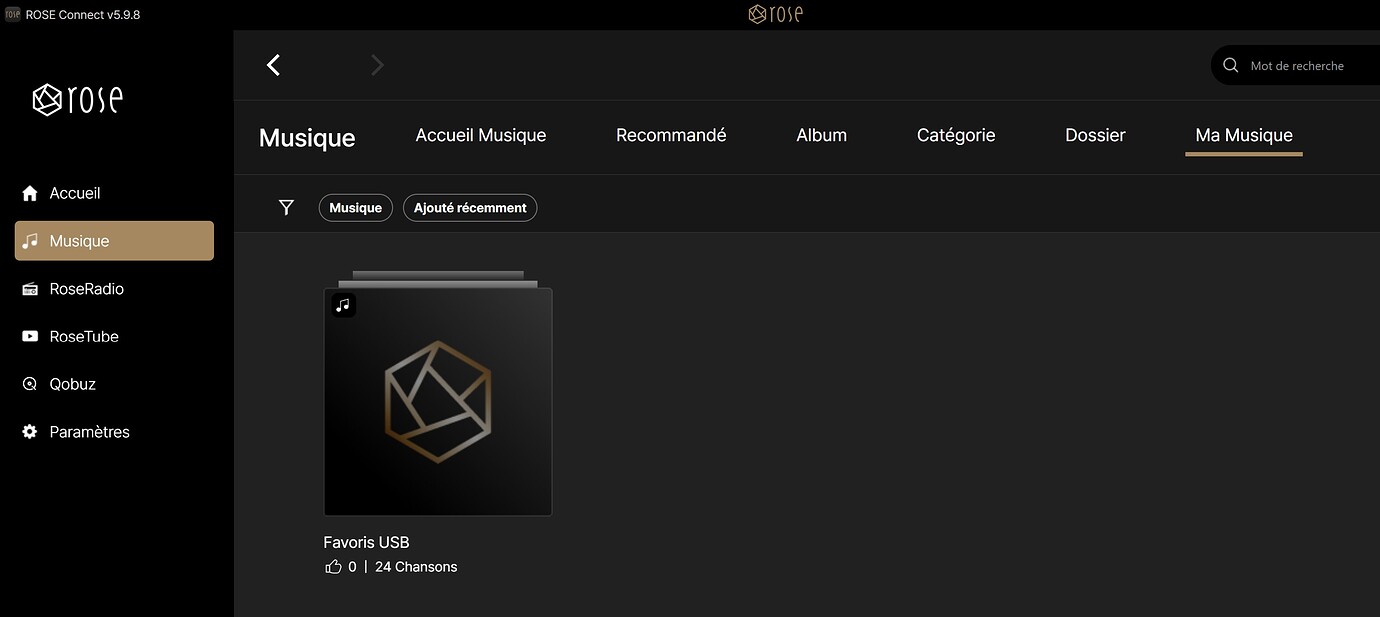Focus the Mot de recherche search field
This screenshot has height=617, width=1380.
[x=1296, y=65]
